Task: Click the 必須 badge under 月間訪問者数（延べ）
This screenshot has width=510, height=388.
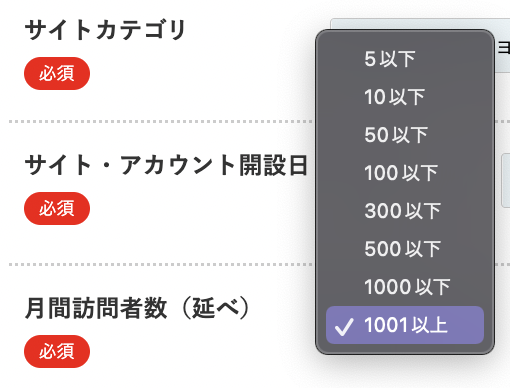Action: [x=57, y=351]
